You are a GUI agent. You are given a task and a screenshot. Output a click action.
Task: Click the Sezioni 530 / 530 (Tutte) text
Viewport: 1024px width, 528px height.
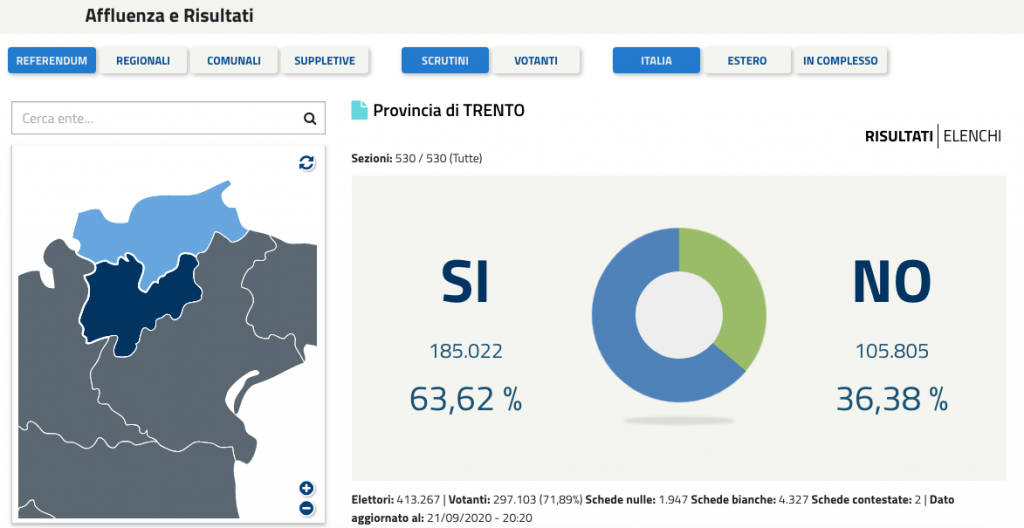[417, 158]
